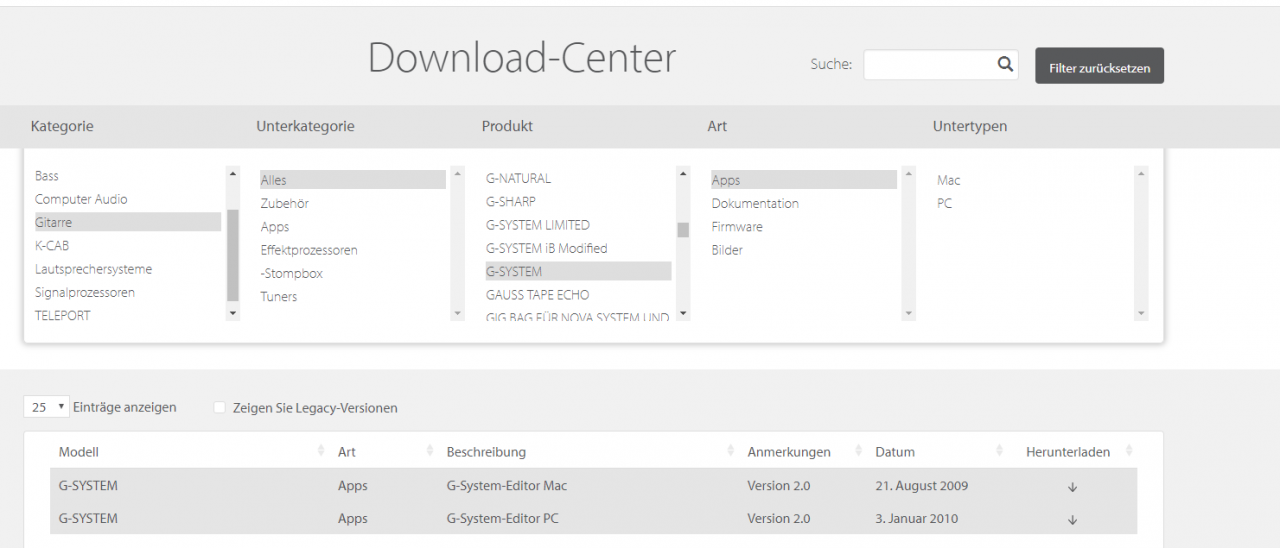The width and height of the screenshot is (1280, 548).
Task: Click Untertypen list scroll-up arrow
Action: tap(1141, 174)
